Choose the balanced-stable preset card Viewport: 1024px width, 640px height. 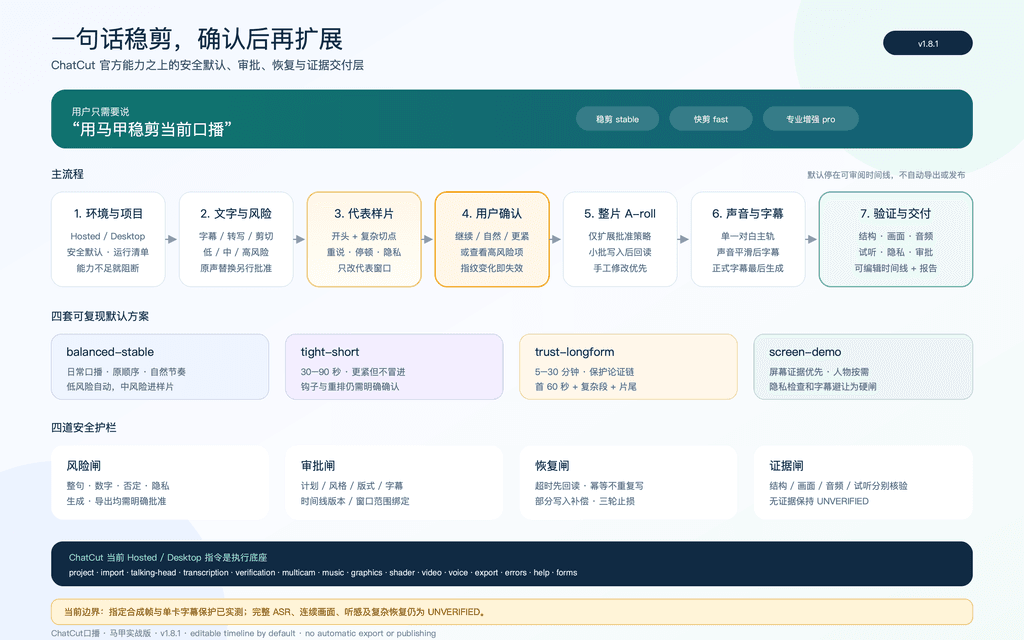[x=160, y=366]
